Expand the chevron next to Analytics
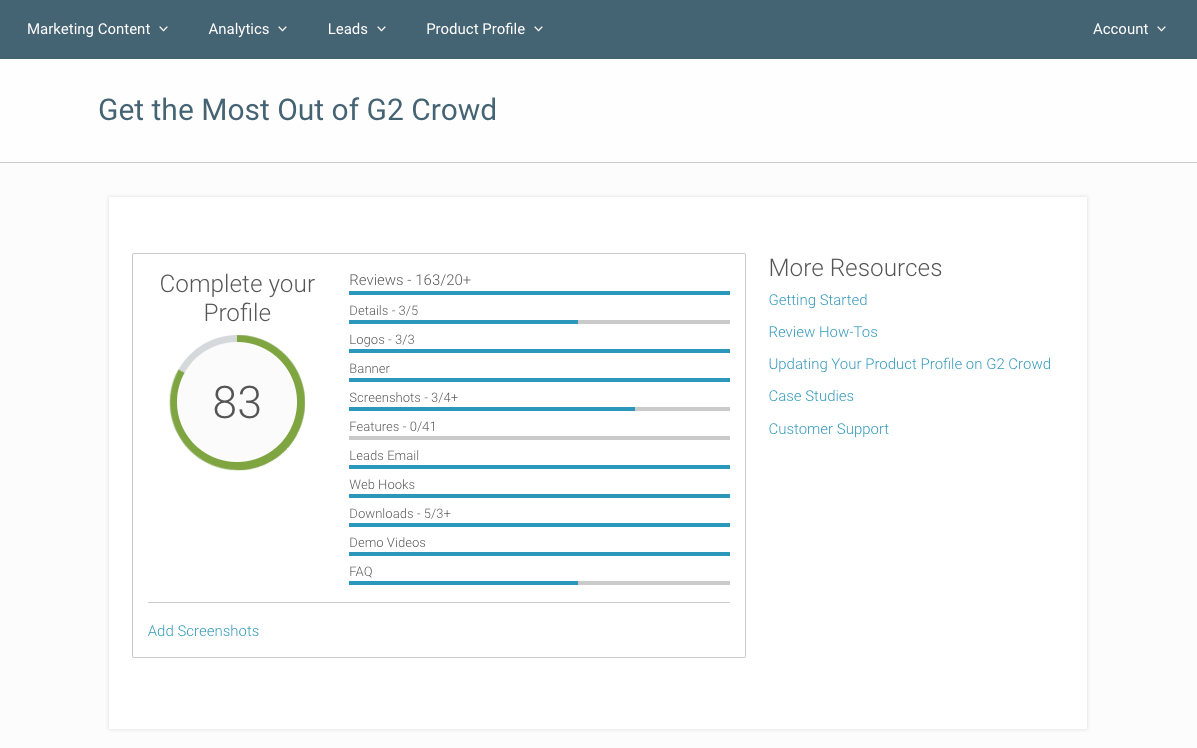This screenshot has width=1197, height=748. (x=282, y=29)
